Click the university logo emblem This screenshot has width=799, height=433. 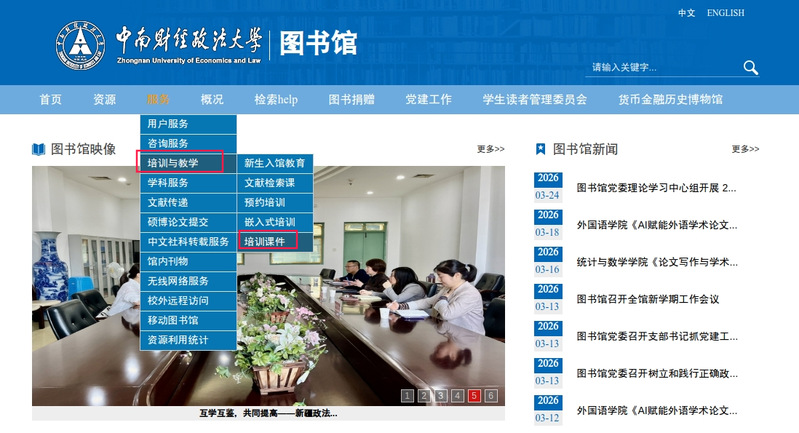78,42
